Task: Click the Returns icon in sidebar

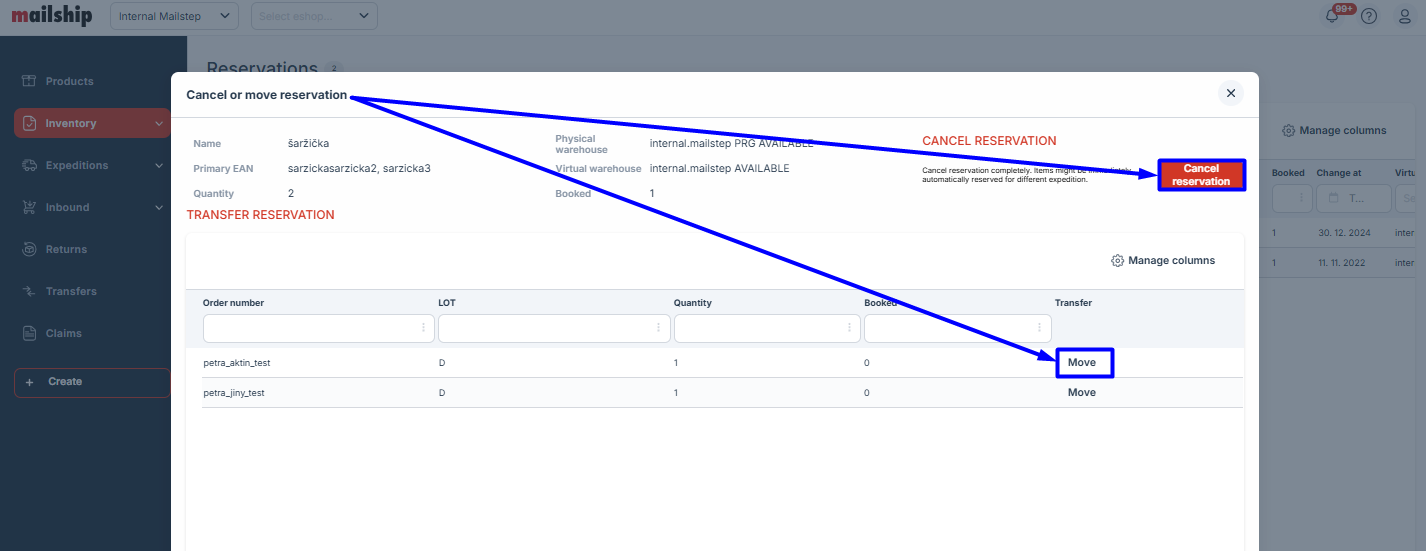Action: coord(29,249)
